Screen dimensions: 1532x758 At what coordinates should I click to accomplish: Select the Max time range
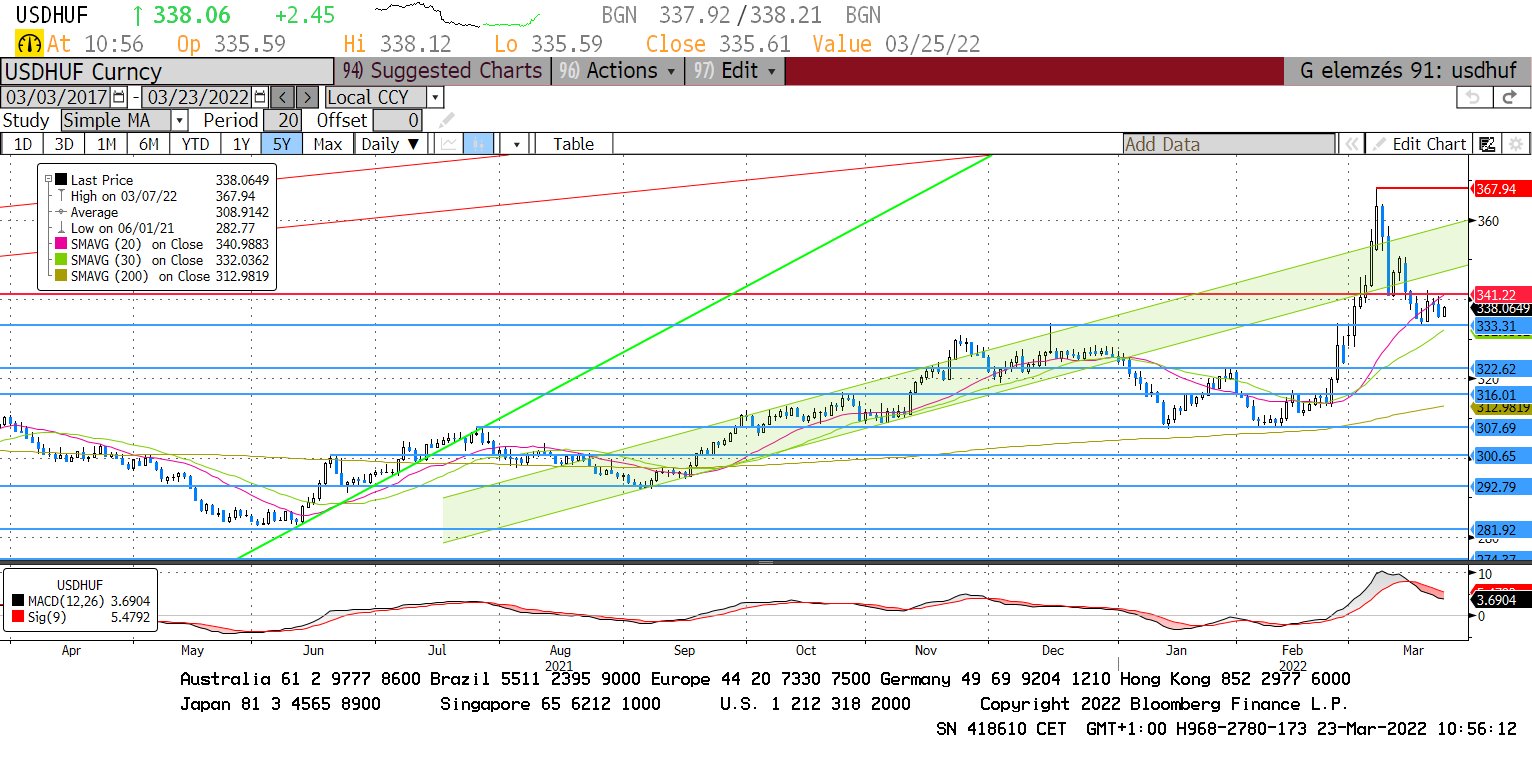pos(327,144)
